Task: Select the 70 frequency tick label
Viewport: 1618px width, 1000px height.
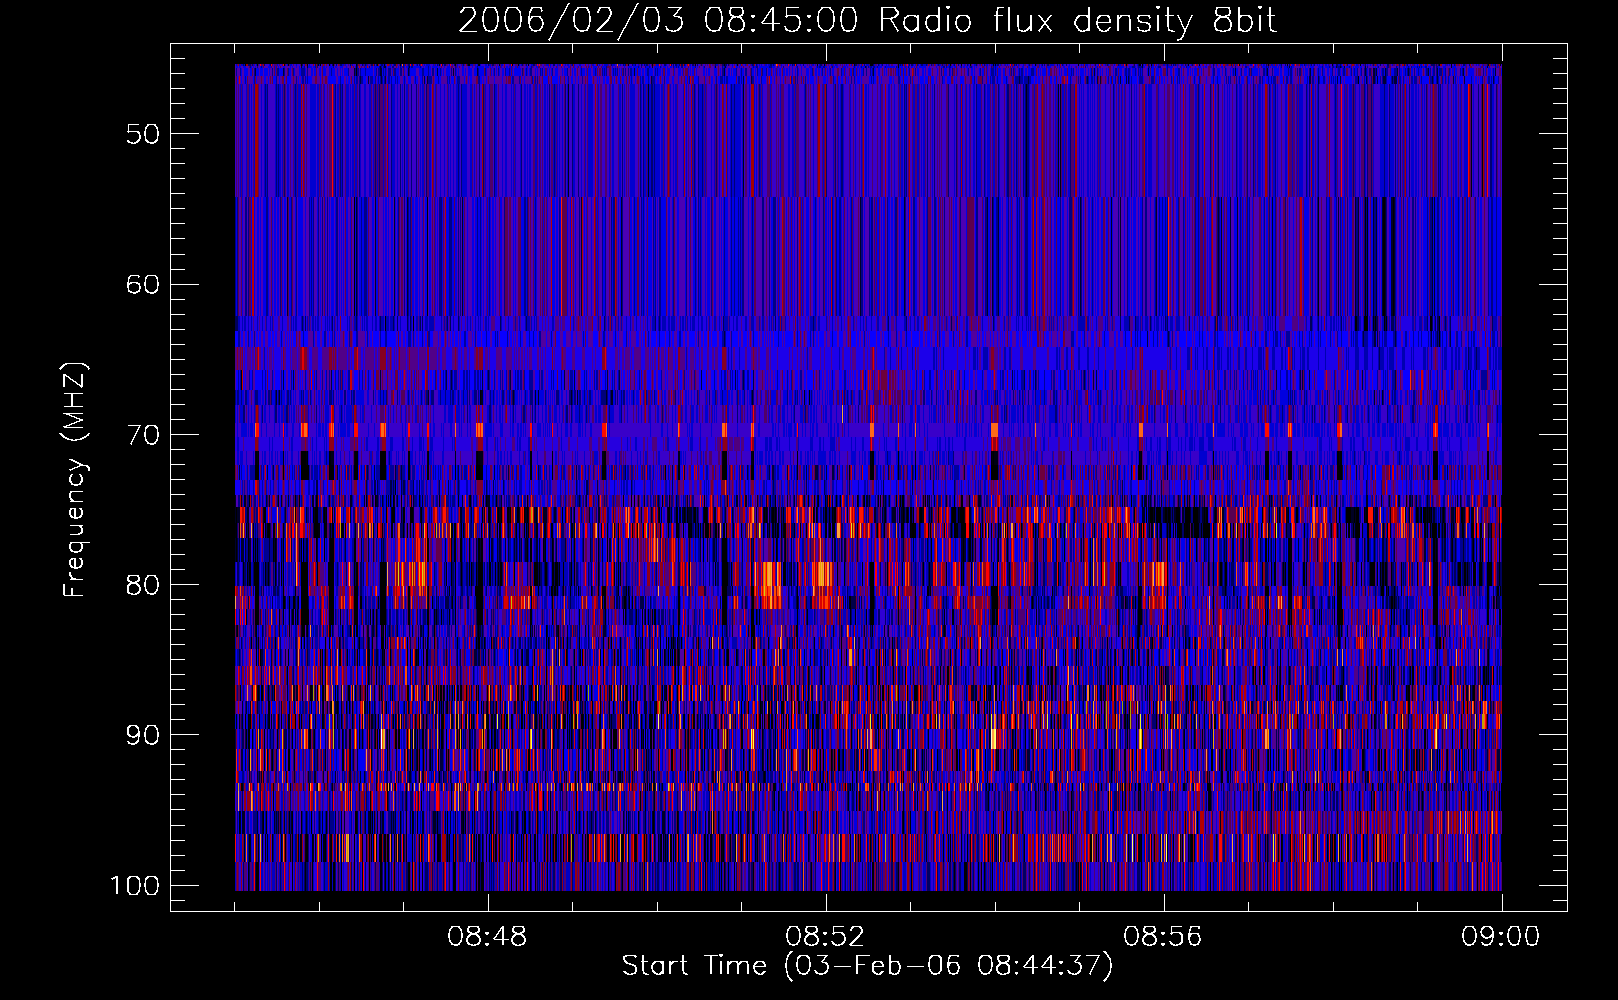Action: 143,435
